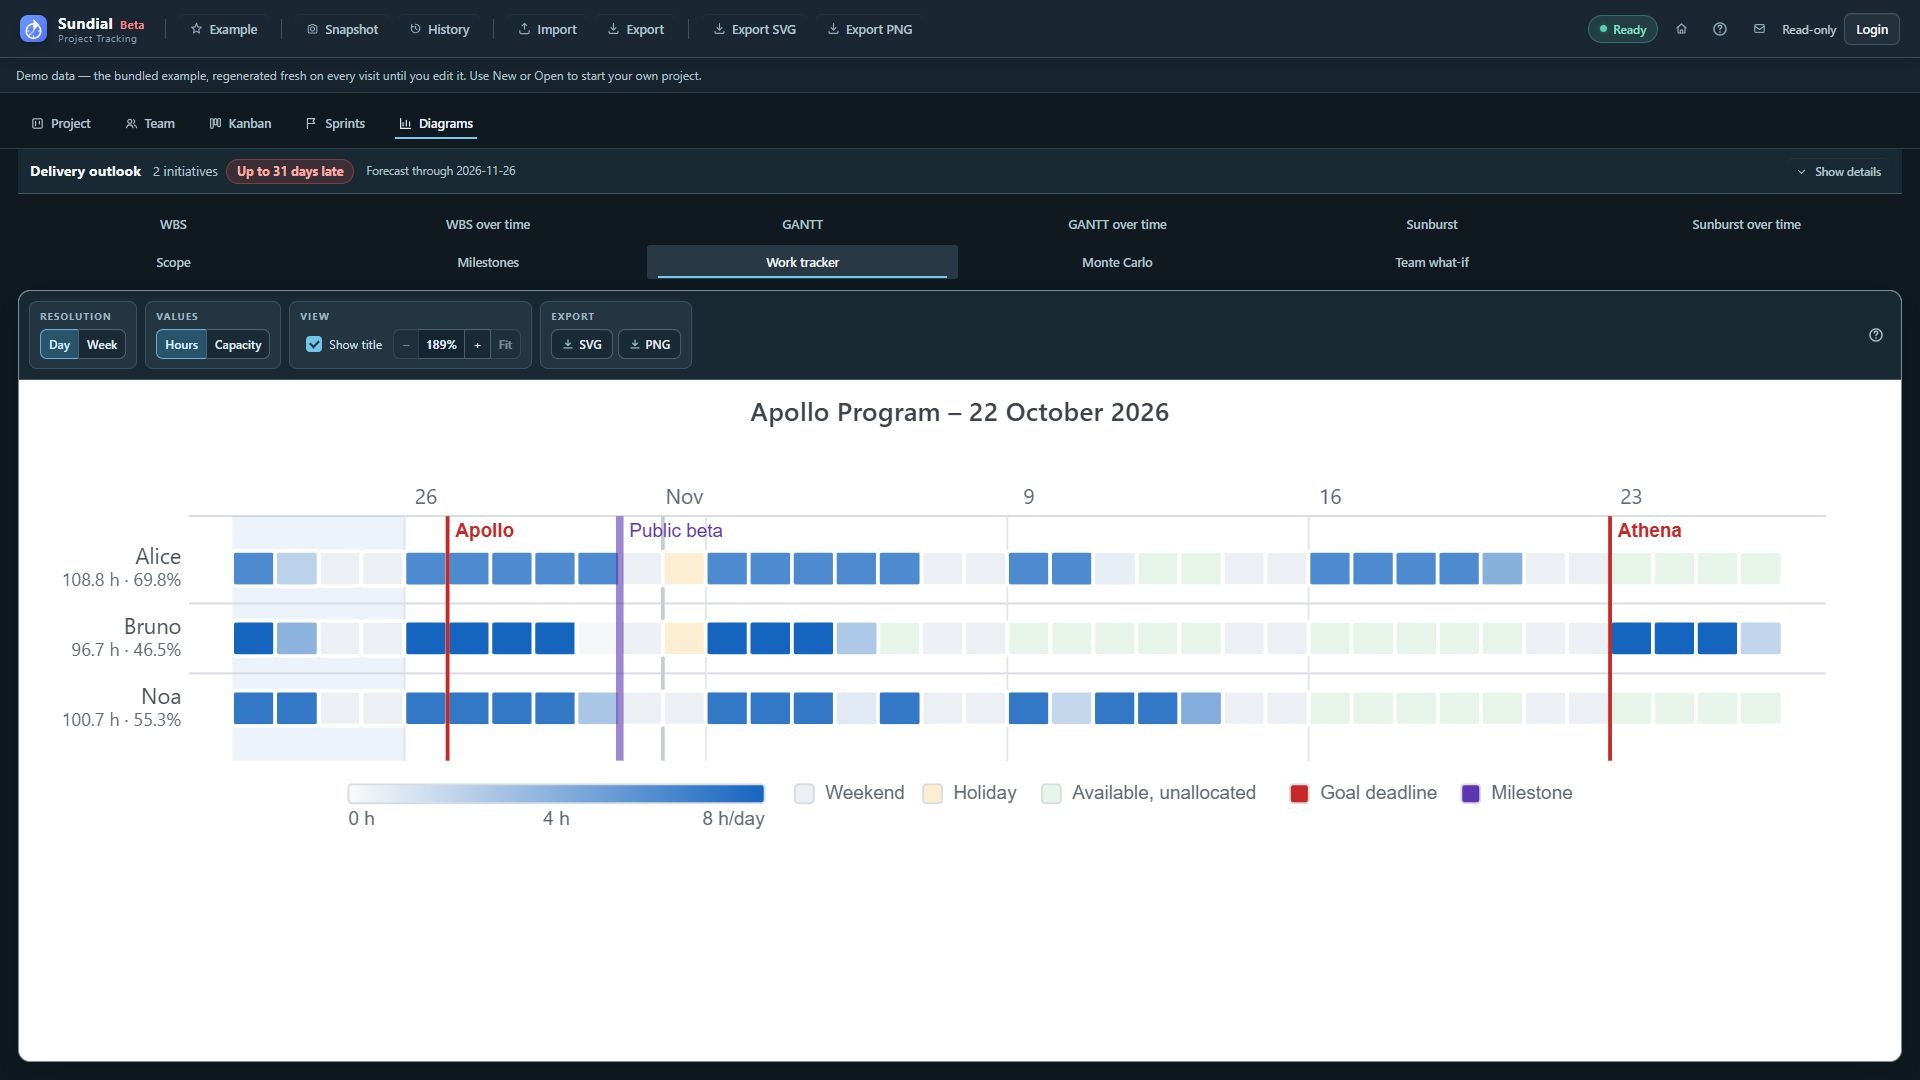Click Export PNG in top toolbar
The image size is (1920, 1080).
click(x=869, y=29)
